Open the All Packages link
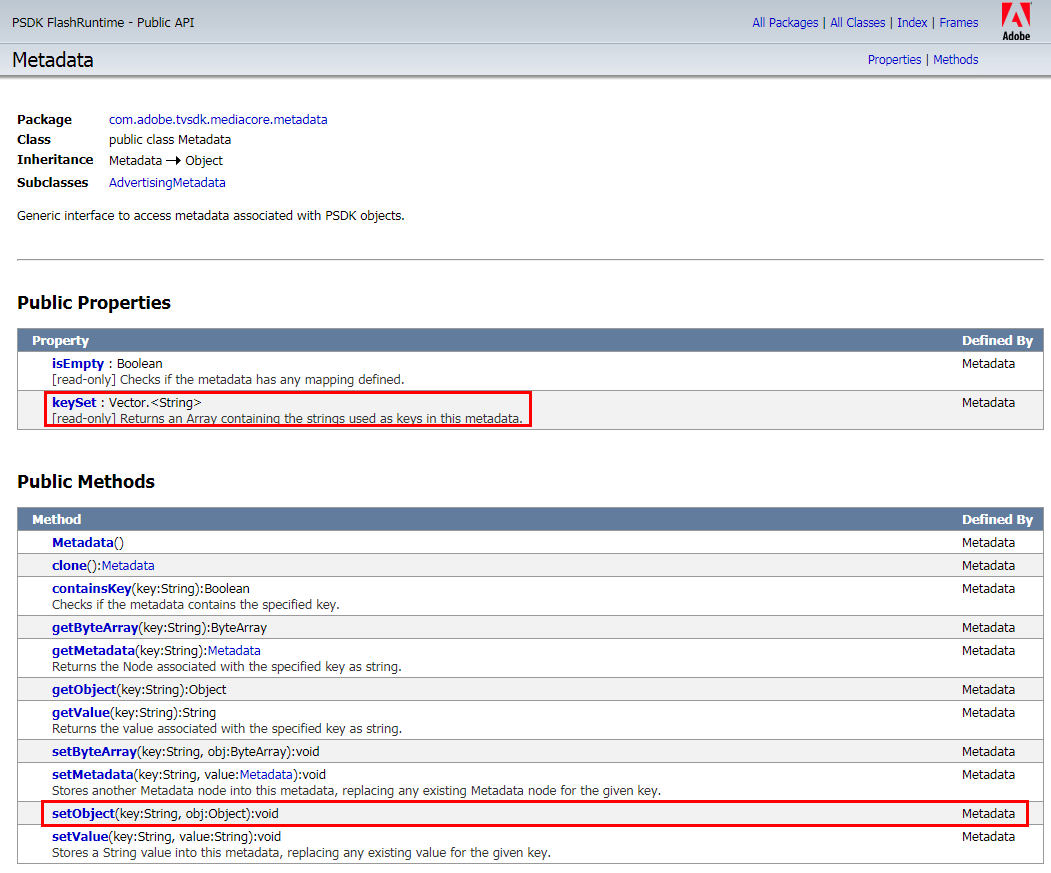The image size is (1051, 873). (785, 23)
